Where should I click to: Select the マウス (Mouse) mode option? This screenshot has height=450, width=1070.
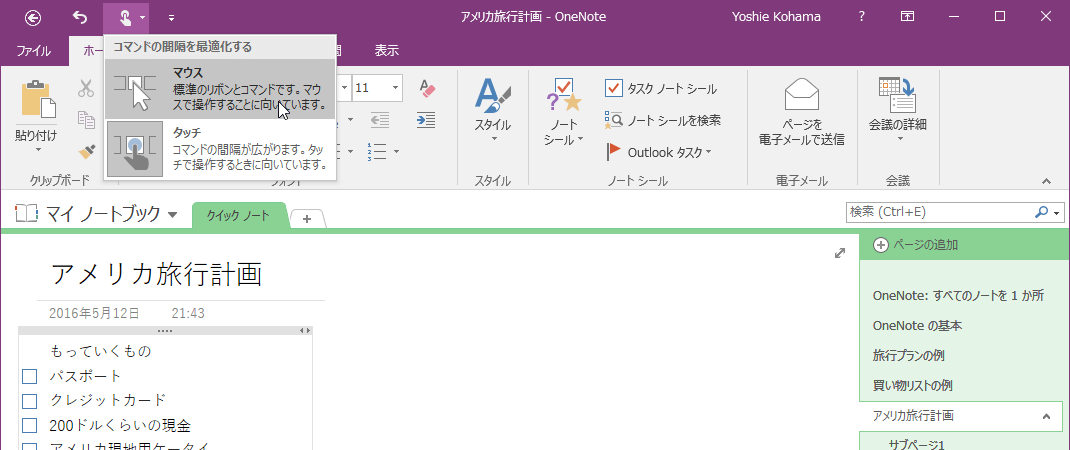coord(220,89)
